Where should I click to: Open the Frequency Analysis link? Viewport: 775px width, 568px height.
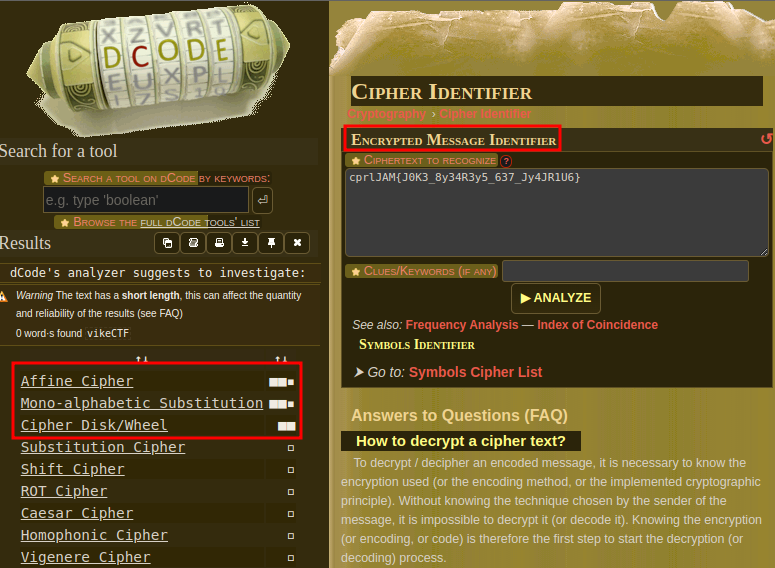[463, 325]
